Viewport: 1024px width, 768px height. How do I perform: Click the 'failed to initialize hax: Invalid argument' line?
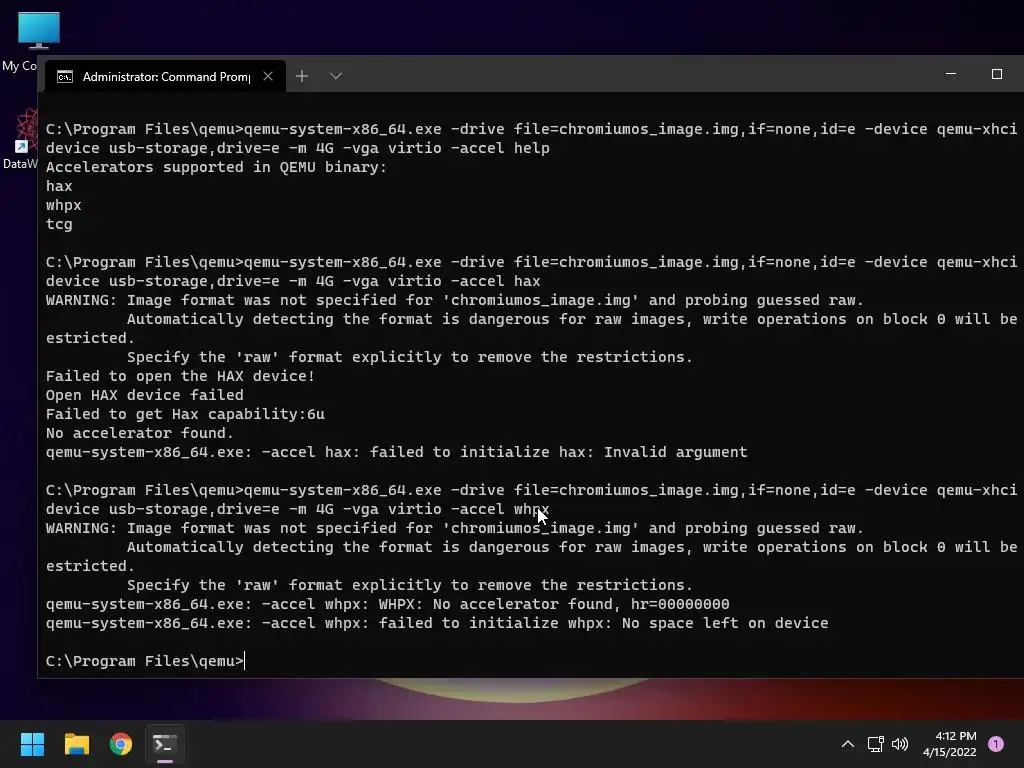396,452
